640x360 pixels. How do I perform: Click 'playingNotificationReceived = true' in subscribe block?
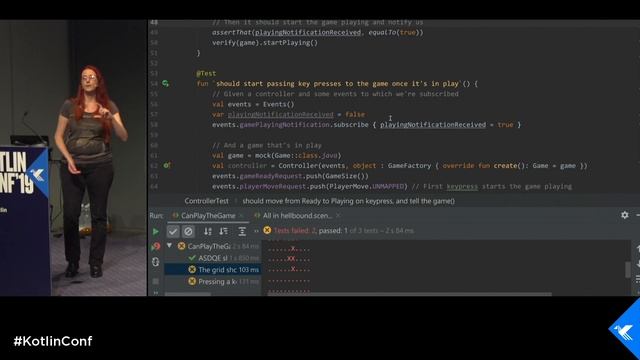click(447, 125)
